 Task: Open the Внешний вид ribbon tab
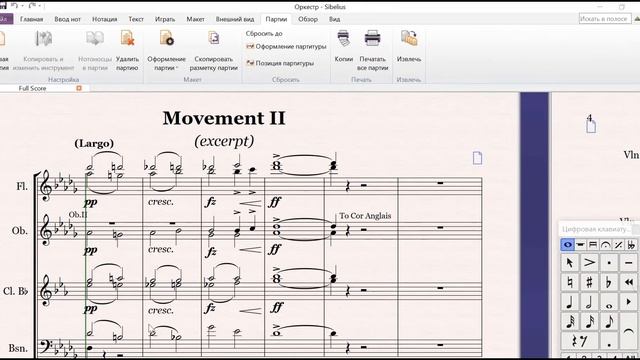(x=235, y=19)
